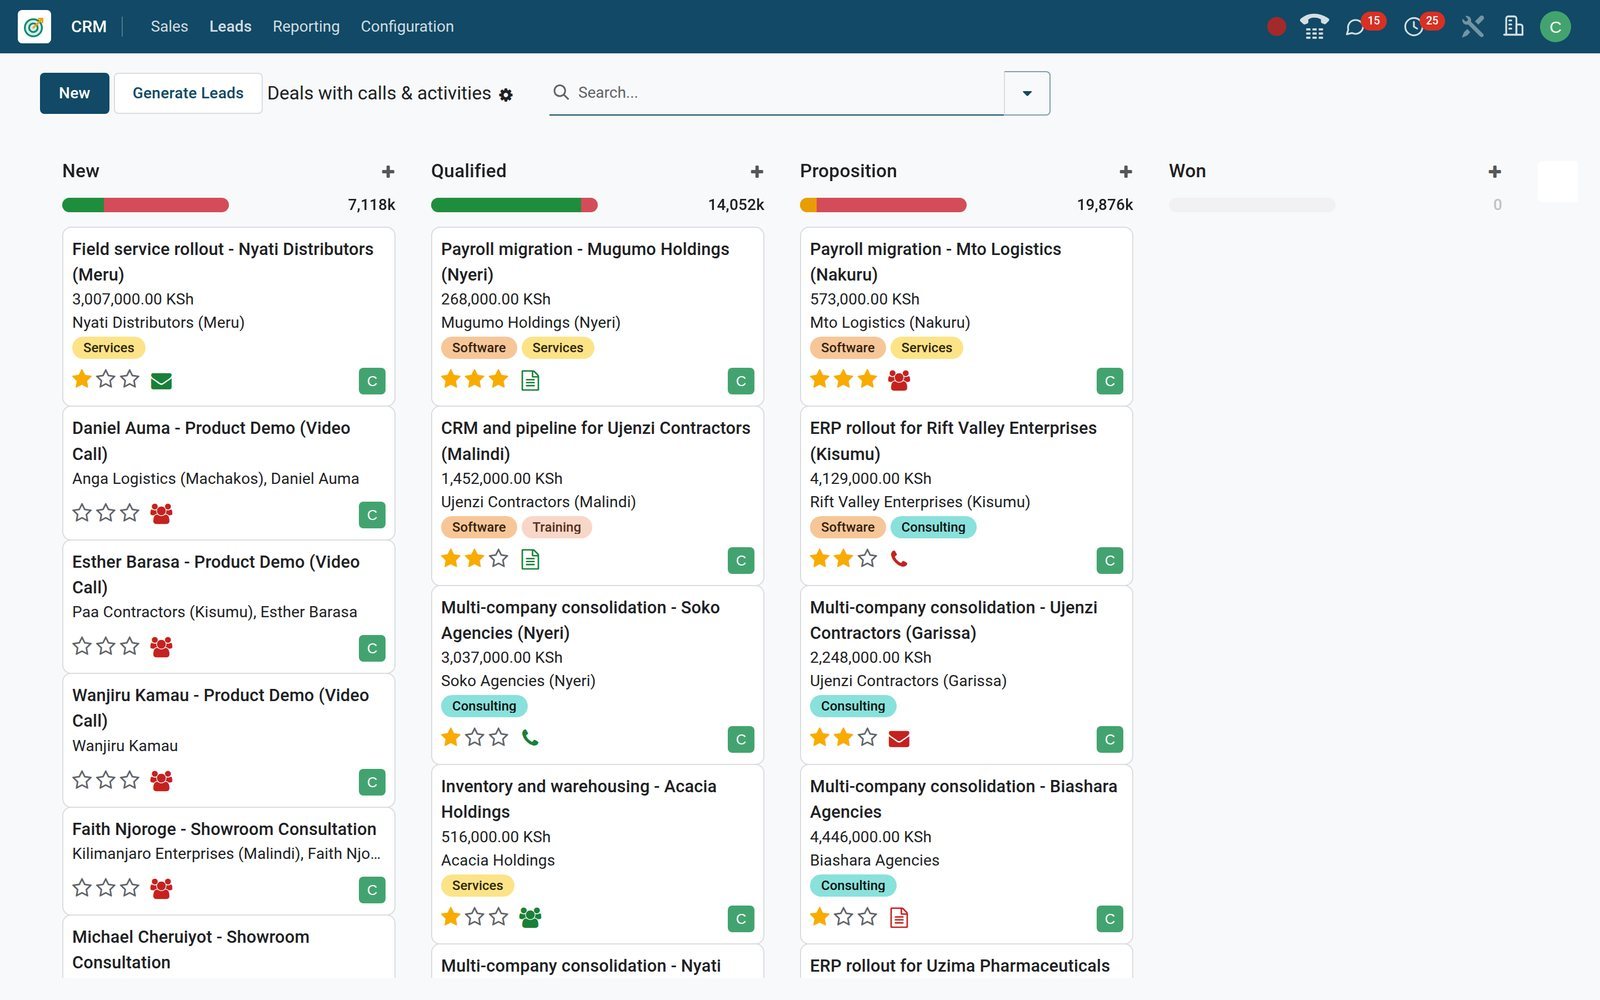
Task: Click red segment of Proposition progress bar
Action: point(891,205)
